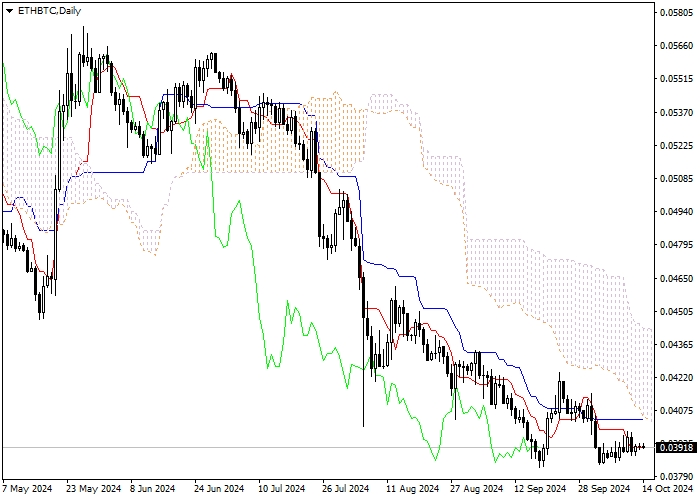This screenshot has height=500, width=700.
Task: Click the 26 Jul 2024 date label
Action: 346,489
